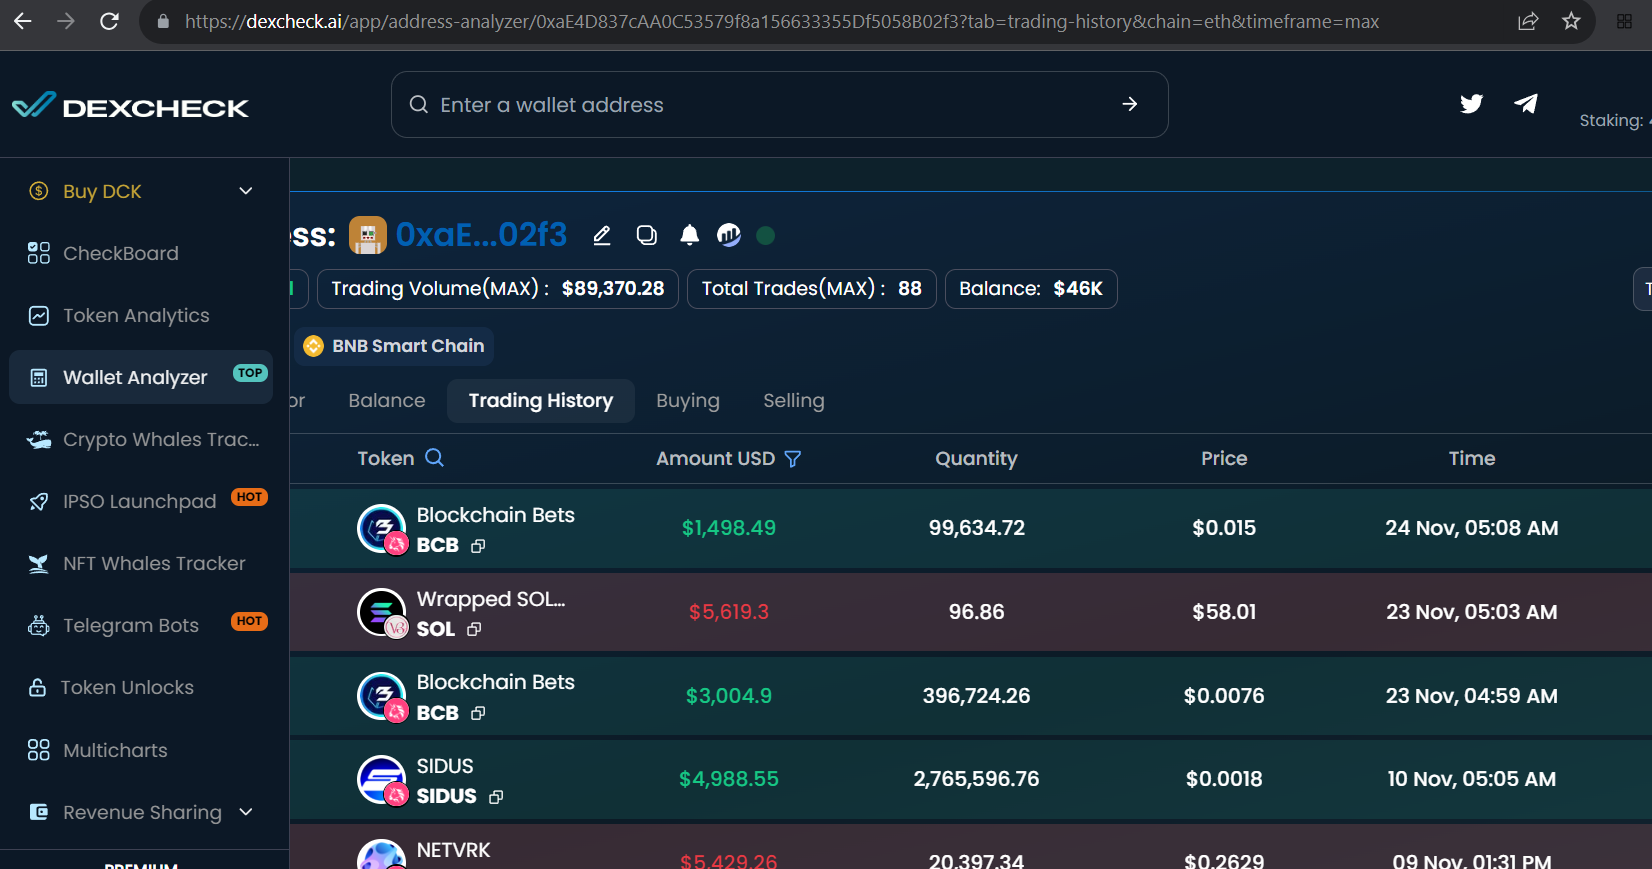Copy SOL token address icon
Viewport: 1652px width, 869px height.
pos(474,629)
